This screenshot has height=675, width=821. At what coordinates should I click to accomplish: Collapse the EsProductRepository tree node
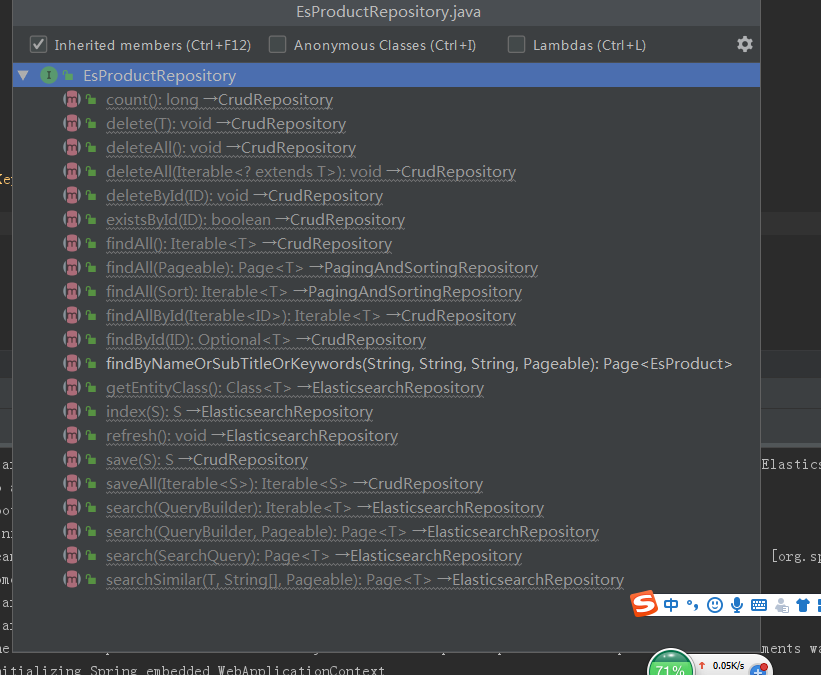point(23,75)
